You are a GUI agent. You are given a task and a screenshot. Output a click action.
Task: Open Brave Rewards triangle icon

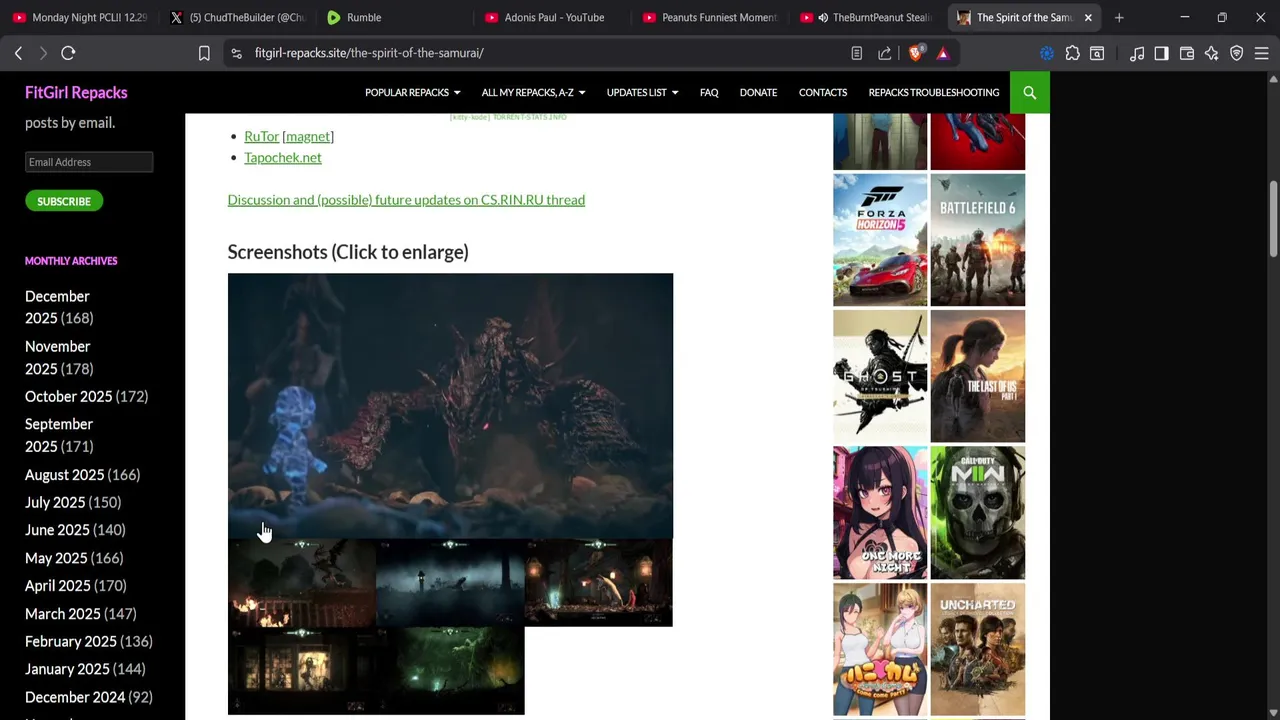[x=943, y=53]
